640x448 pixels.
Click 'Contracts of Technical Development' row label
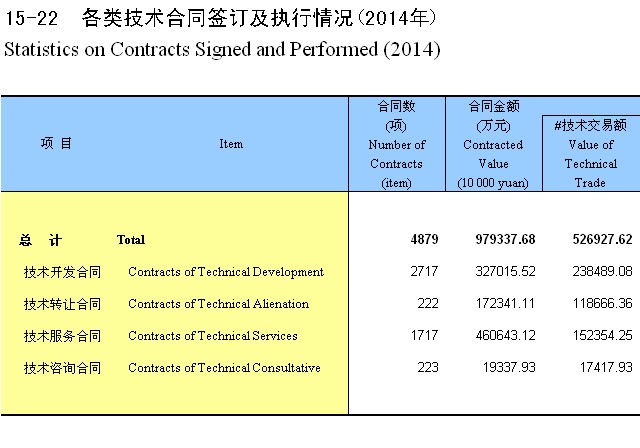click(x=226, y=272)
